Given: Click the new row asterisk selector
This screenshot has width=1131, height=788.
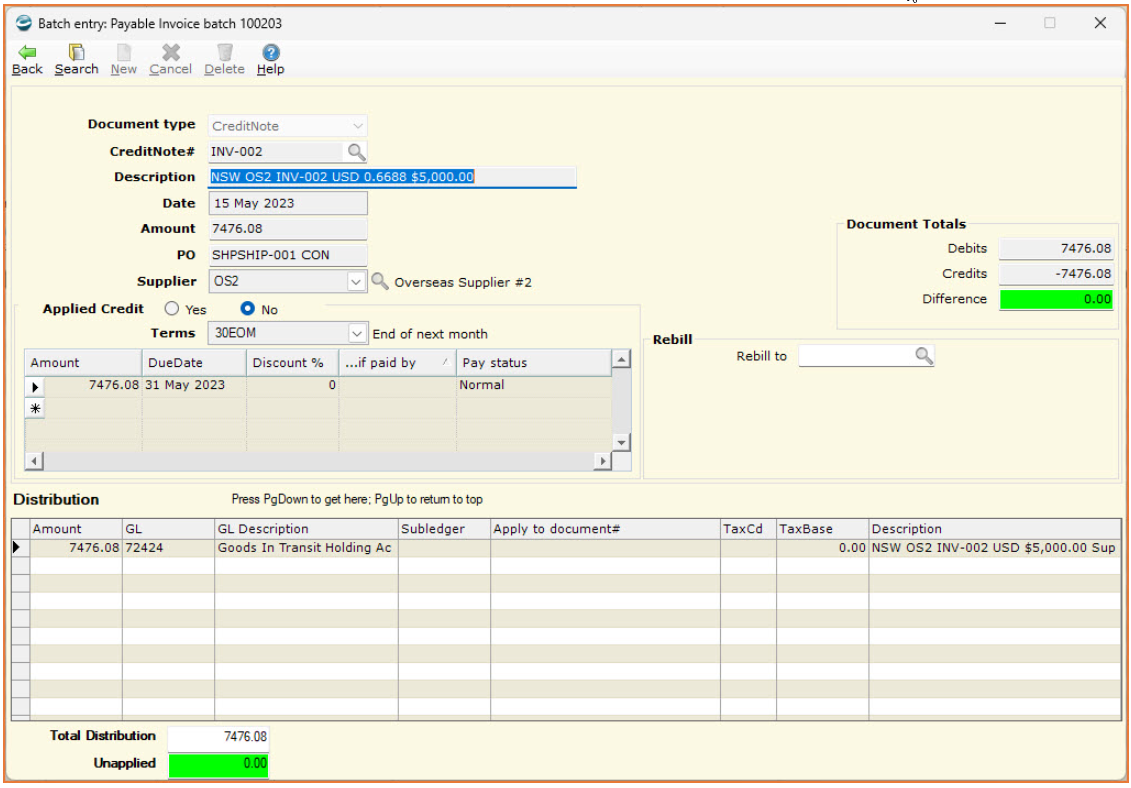Looking at the screenshot, I should tap(35, 408).
